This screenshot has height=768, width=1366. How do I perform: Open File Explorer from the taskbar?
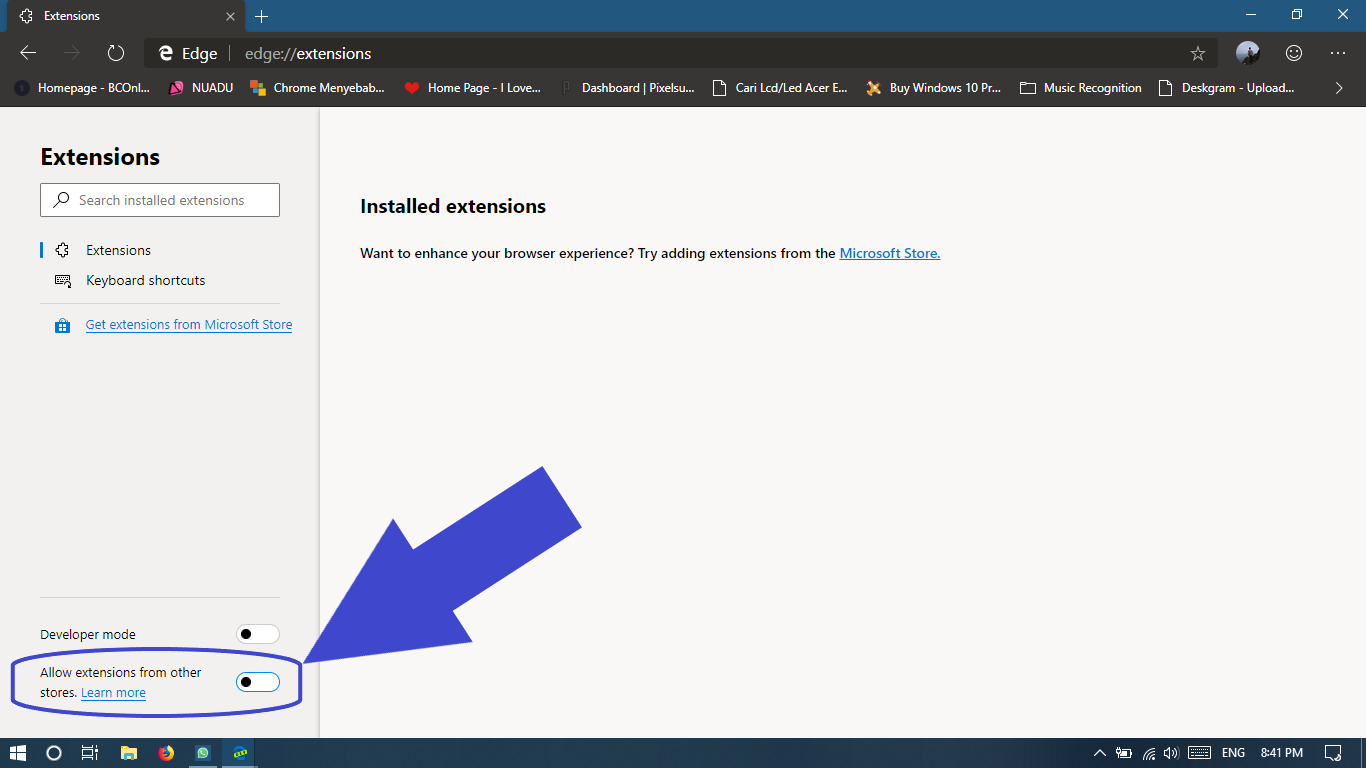click(x=128, y=753)
